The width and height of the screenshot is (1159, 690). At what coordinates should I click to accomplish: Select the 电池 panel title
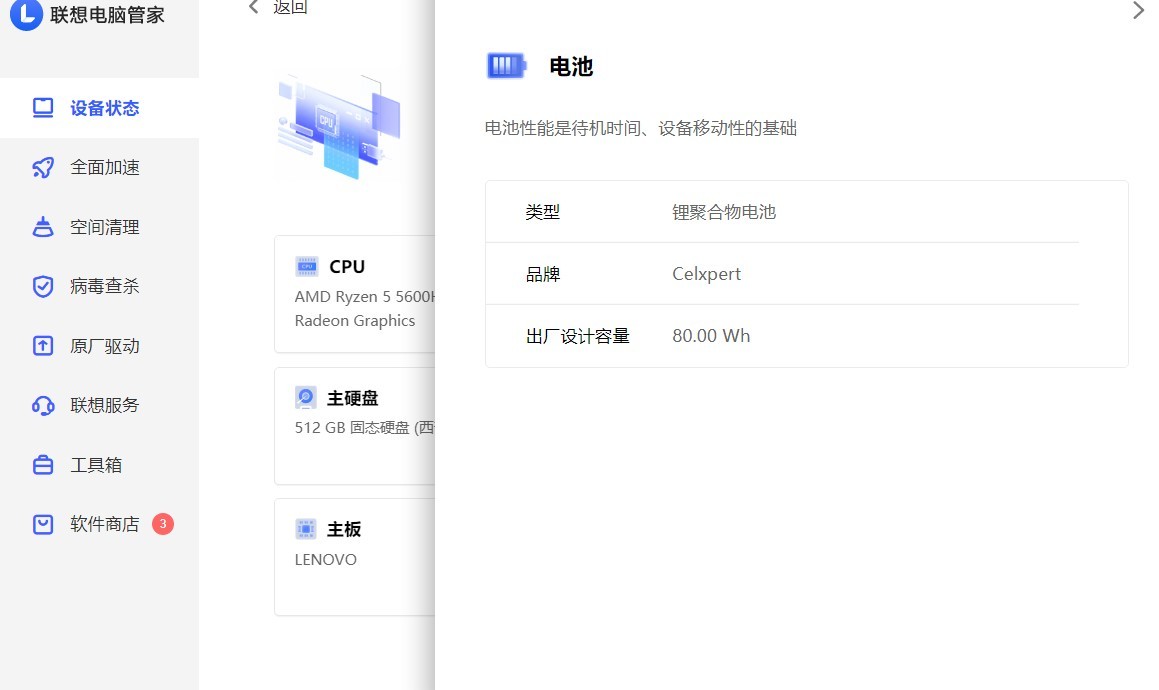click(x=571, y=67)
